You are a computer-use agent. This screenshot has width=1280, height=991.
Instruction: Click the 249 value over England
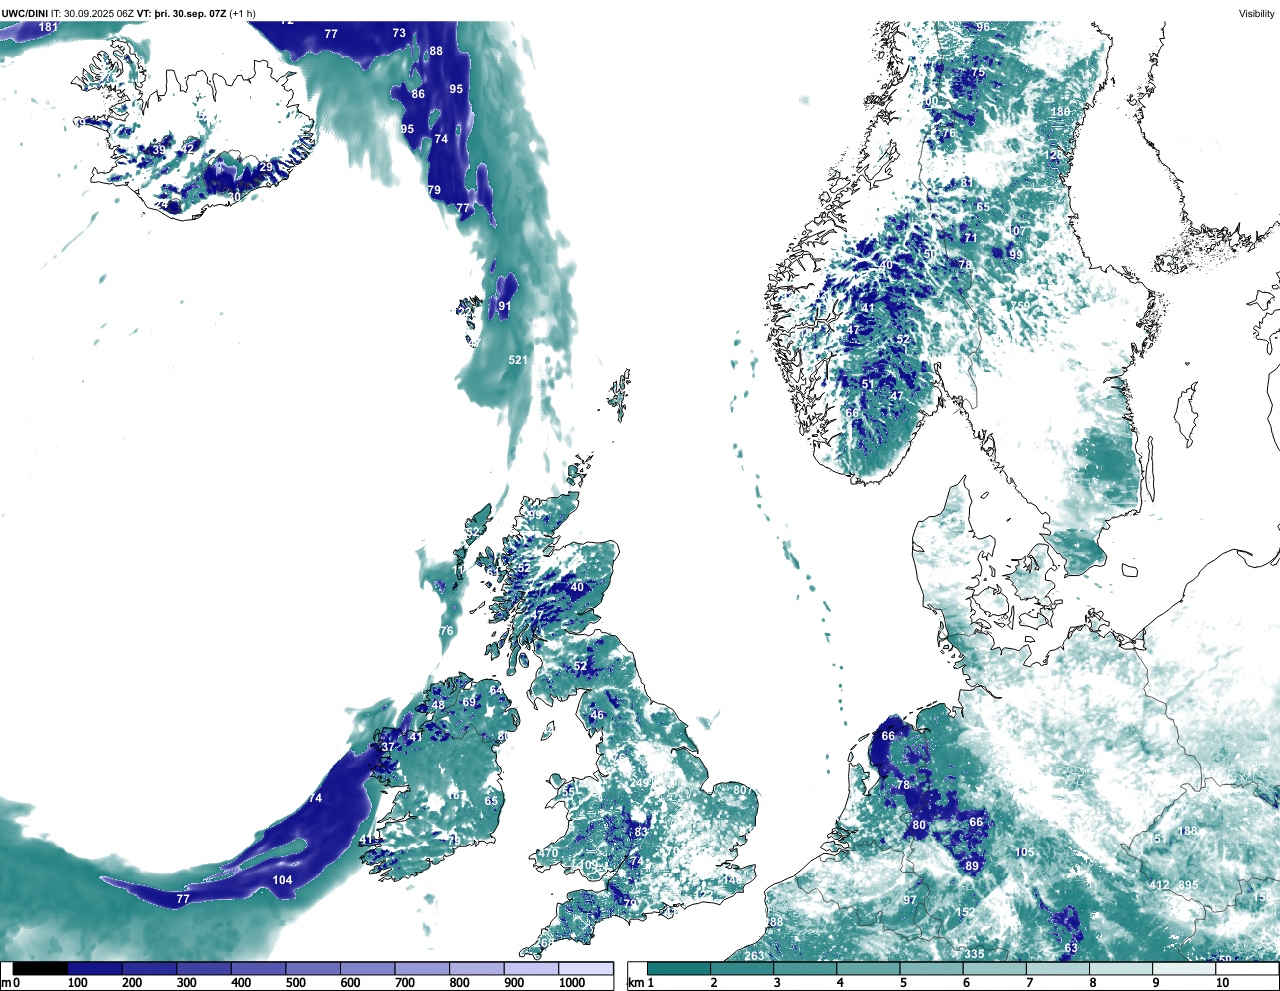tap(640, 783)
